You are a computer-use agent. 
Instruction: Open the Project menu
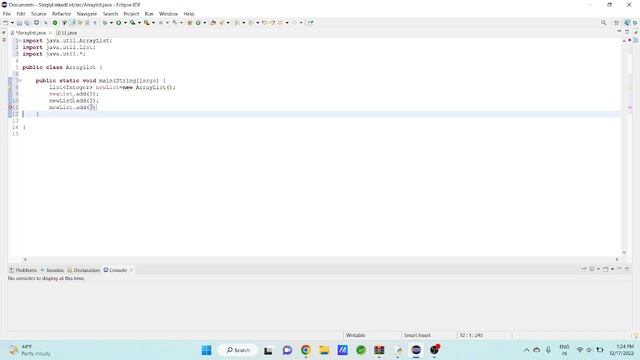(131, 14)
